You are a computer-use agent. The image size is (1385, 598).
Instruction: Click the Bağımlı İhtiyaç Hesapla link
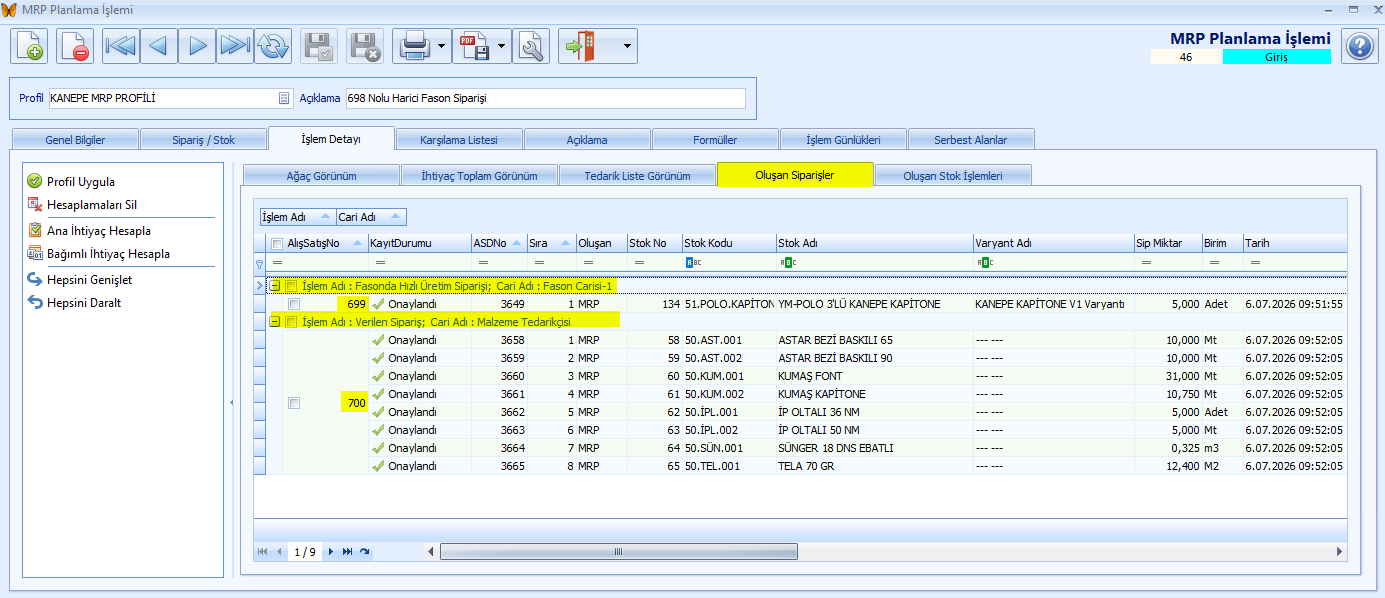point(108,254)
